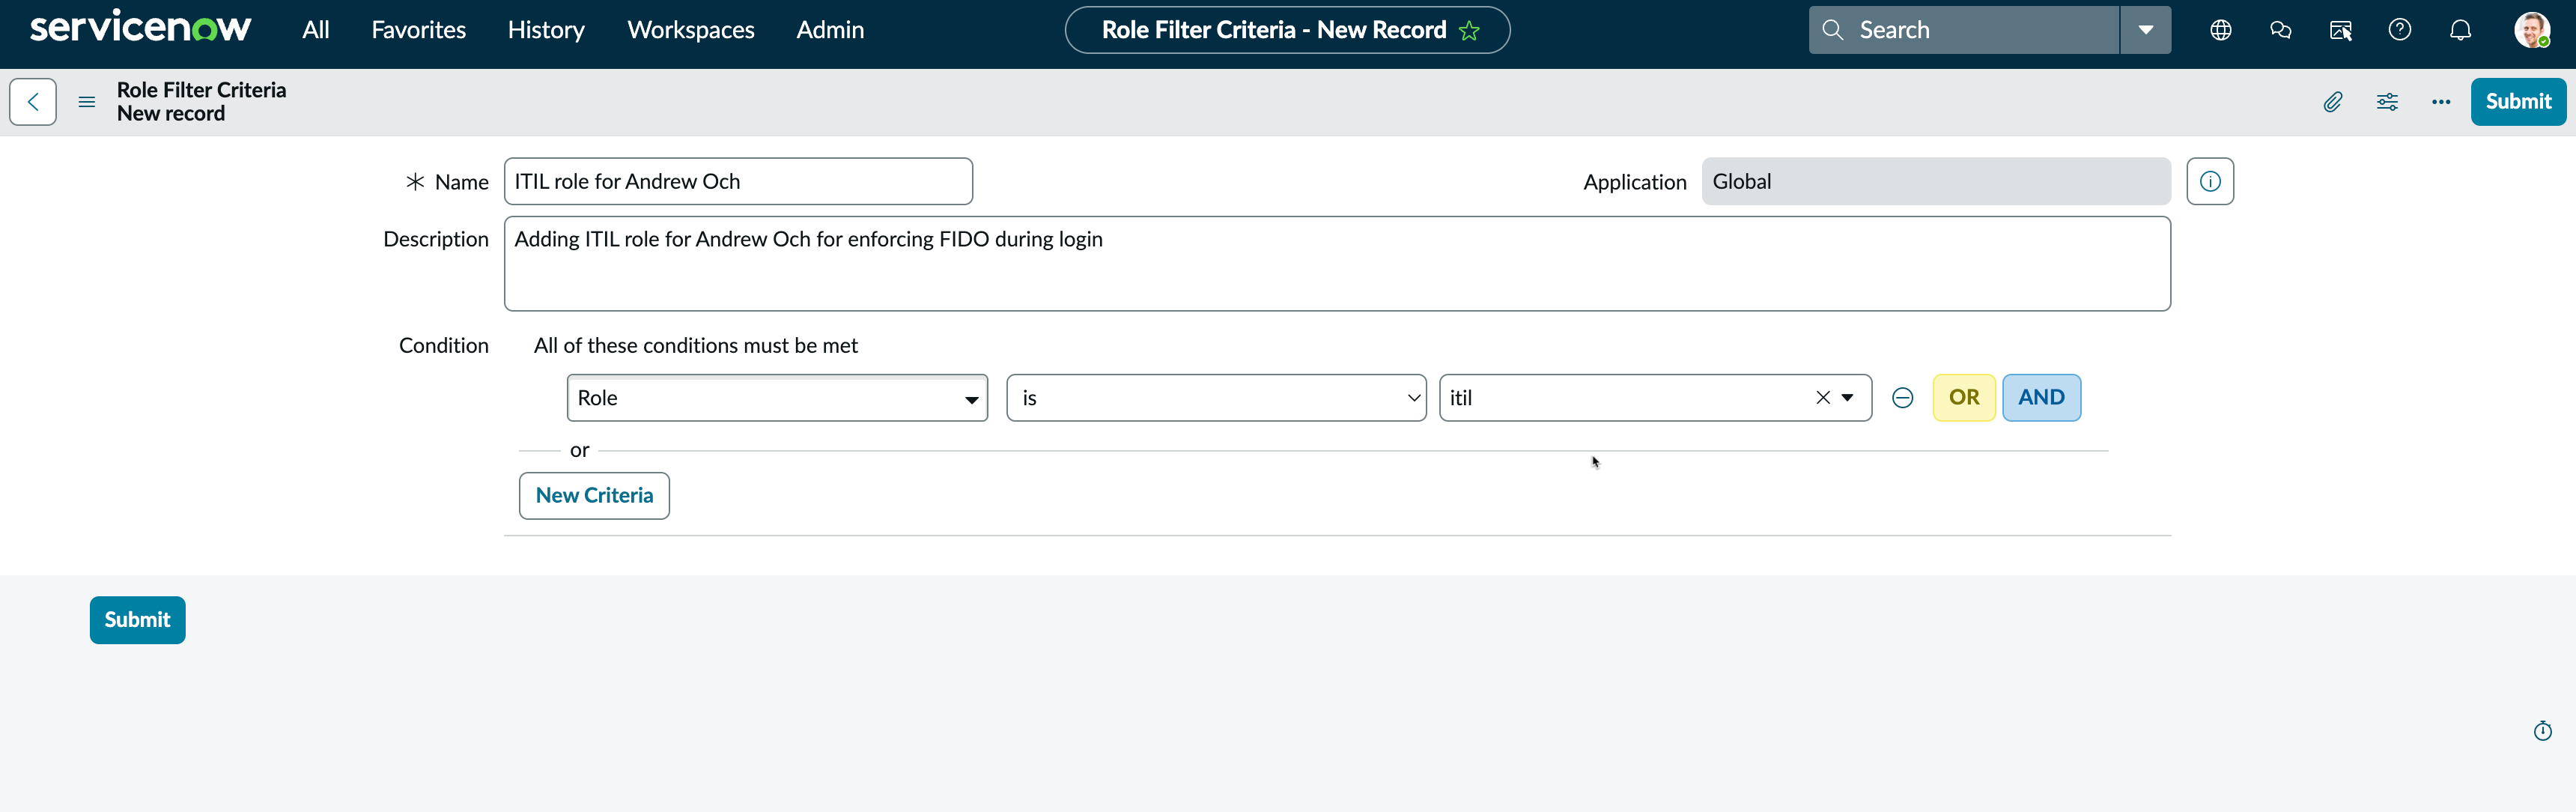Expand the itil value dropdown arrow
The width and height of the screenshot is (2576, 812).
coord(1848,398)
